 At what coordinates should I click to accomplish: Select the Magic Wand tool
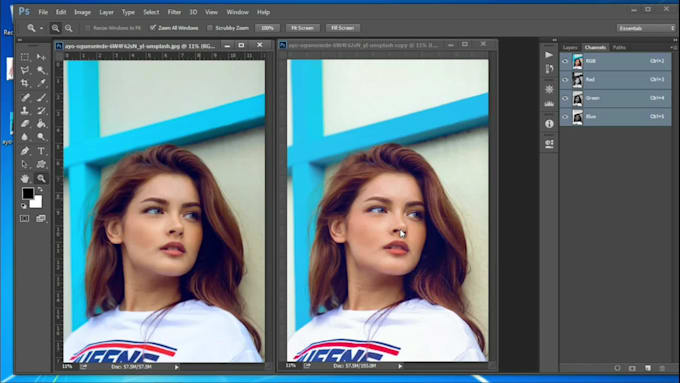point(41,70)
